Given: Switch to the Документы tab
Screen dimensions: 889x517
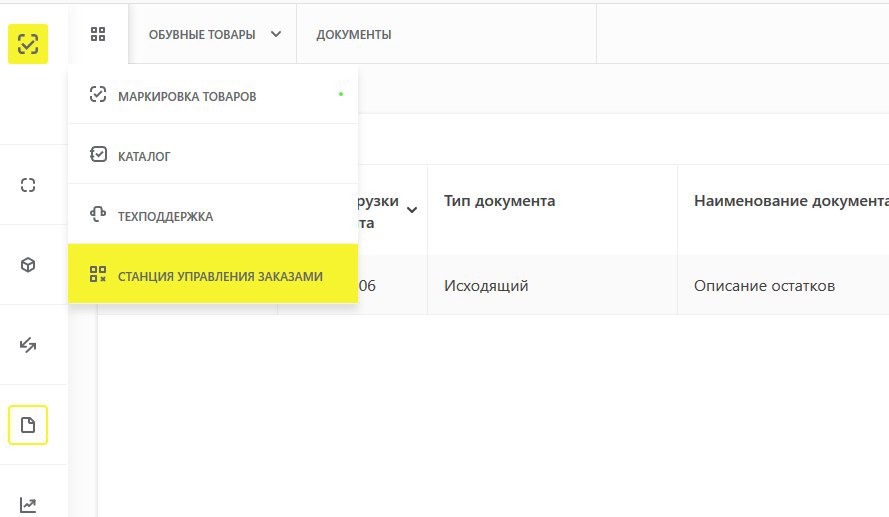Looking at the screenshot, I should [x=354, y=35].
